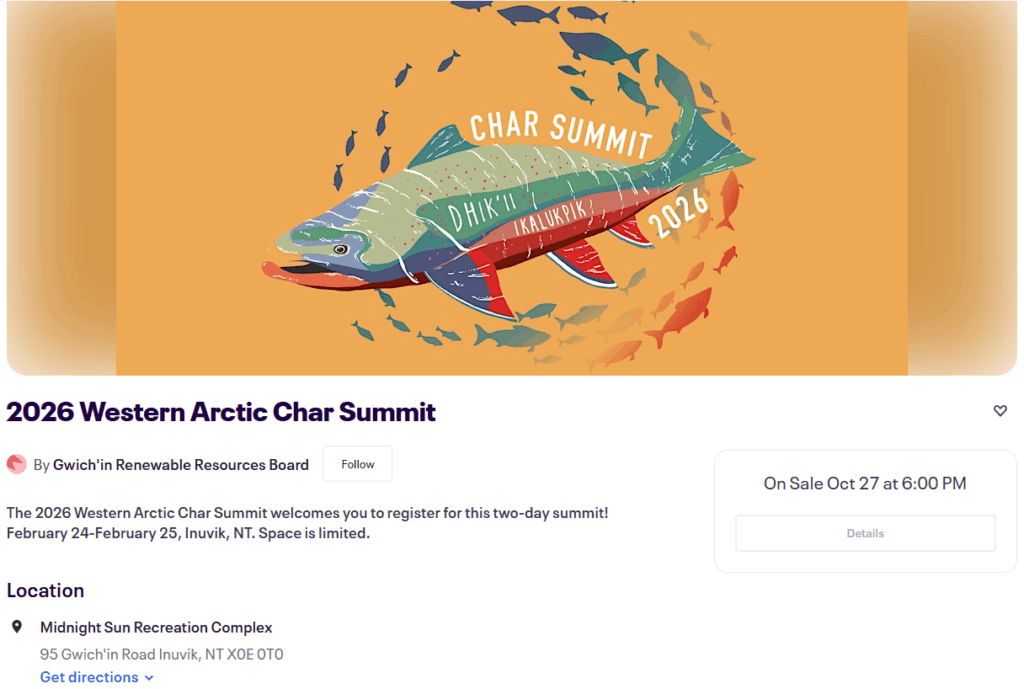
Task: Follow the Gwich'in Renewable Resources Board
Action: pyautogui.click(x=357, y=464)
